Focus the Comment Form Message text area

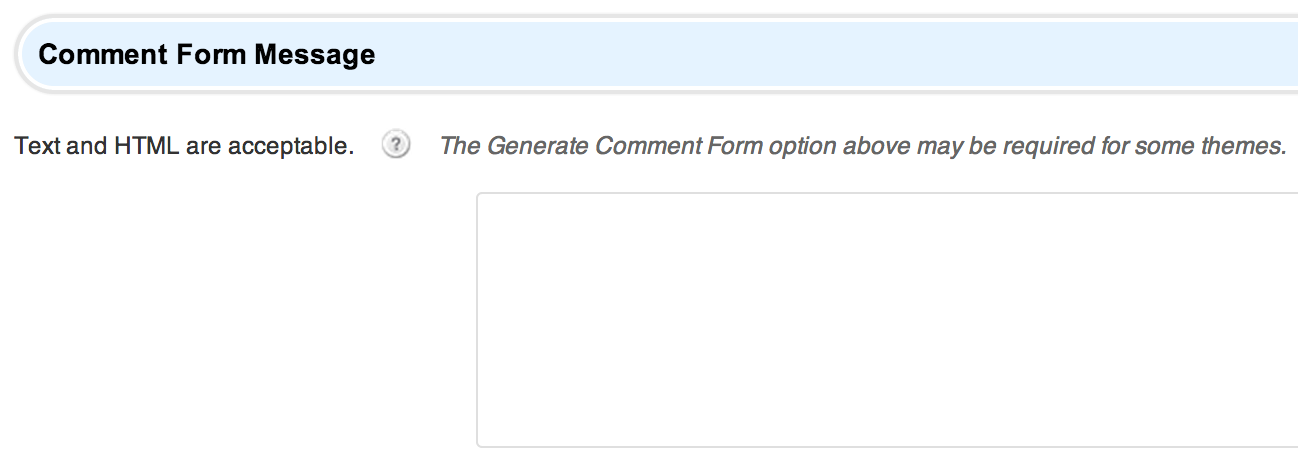coord(887,320)
